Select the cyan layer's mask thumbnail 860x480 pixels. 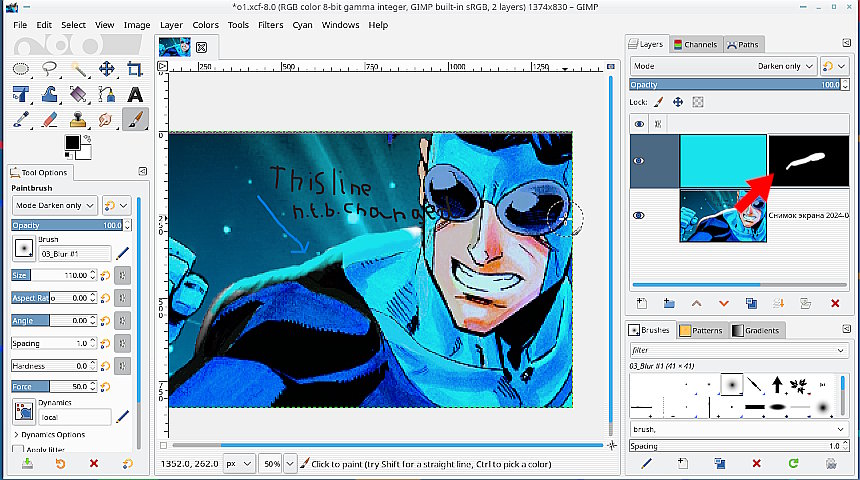808,161
